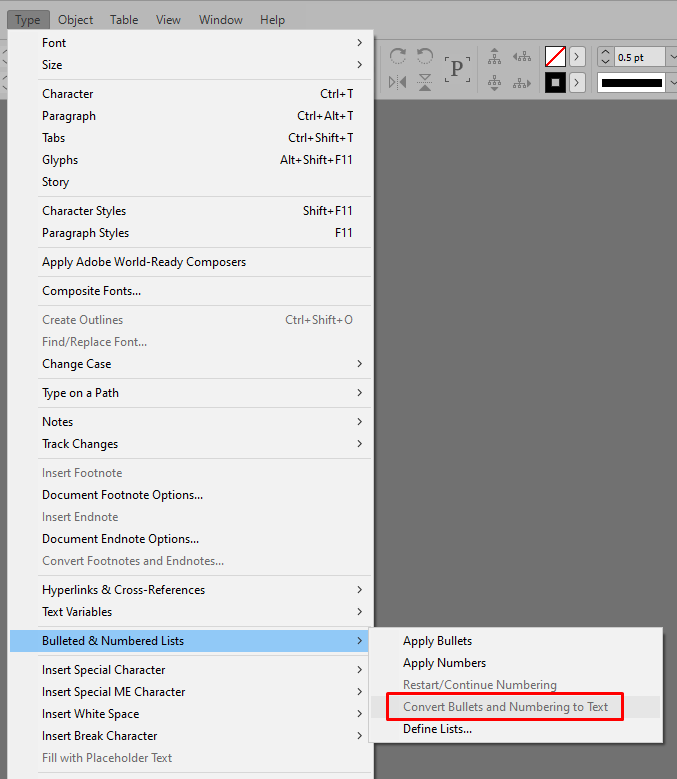Expand the Notes submenu
Image resolution: width=677 pixels, height=779 pixels.
[x=191, y=422]
